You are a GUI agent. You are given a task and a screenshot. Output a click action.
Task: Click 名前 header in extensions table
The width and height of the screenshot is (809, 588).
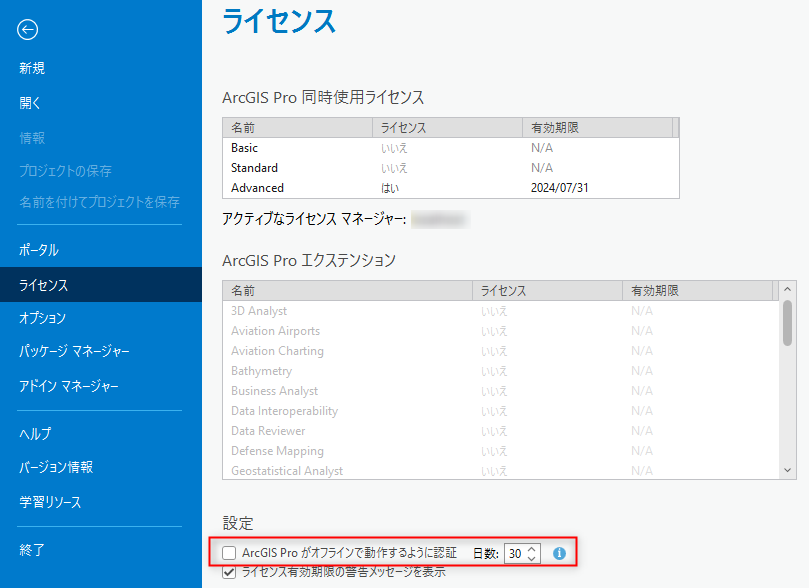(347, 291)
